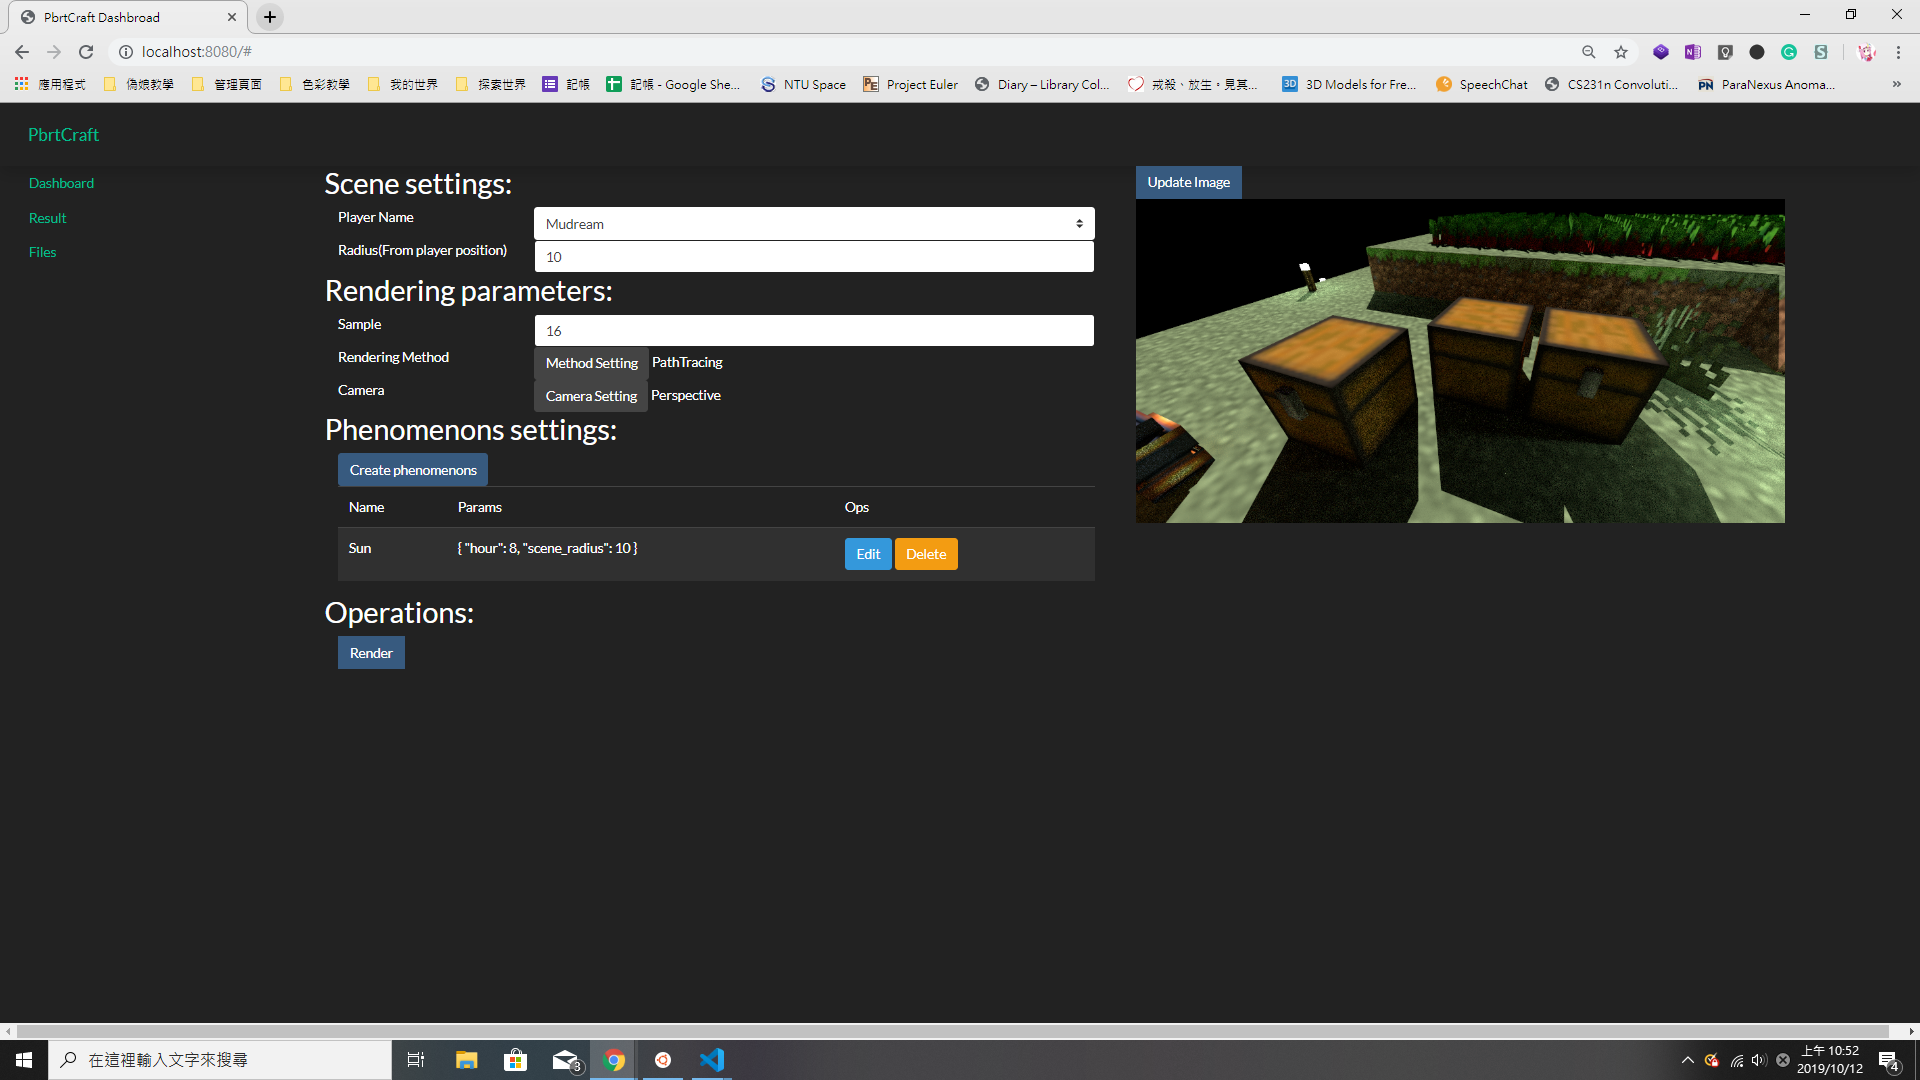Delete the Sun phenomenon
This screenshot has height=1080, width=1920.
point(926,554)
